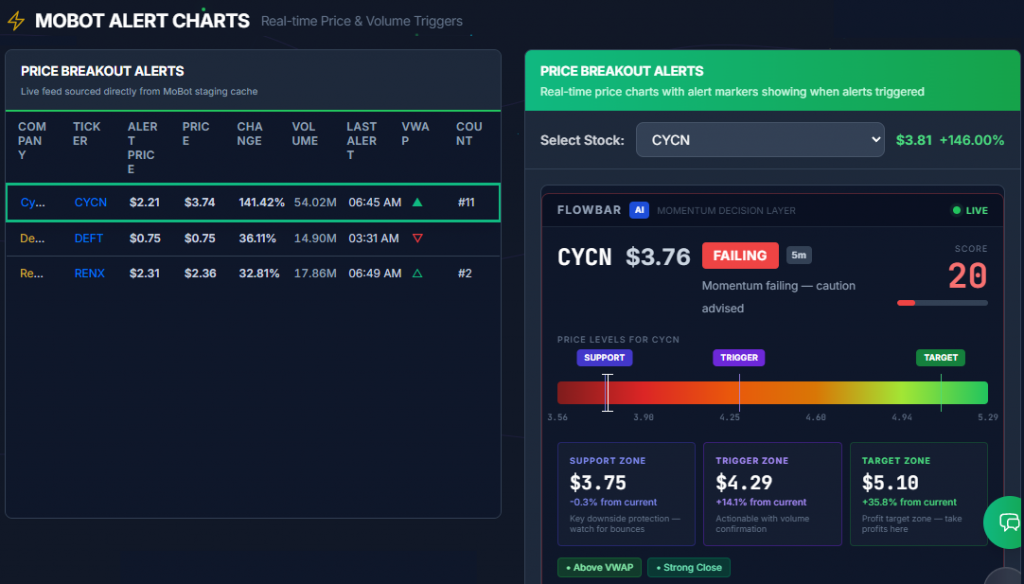Screen dimensions: 1024x584
Task: Click the SUPPORT level marker
Action: (x=604, y=357)
